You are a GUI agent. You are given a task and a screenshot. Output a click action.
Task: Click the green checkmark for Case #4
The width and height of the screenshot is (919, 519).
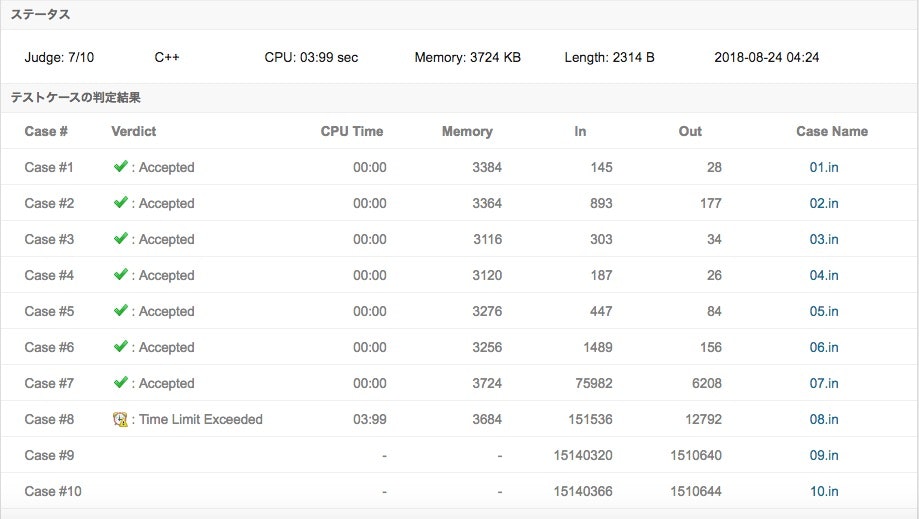pos(120,274)
